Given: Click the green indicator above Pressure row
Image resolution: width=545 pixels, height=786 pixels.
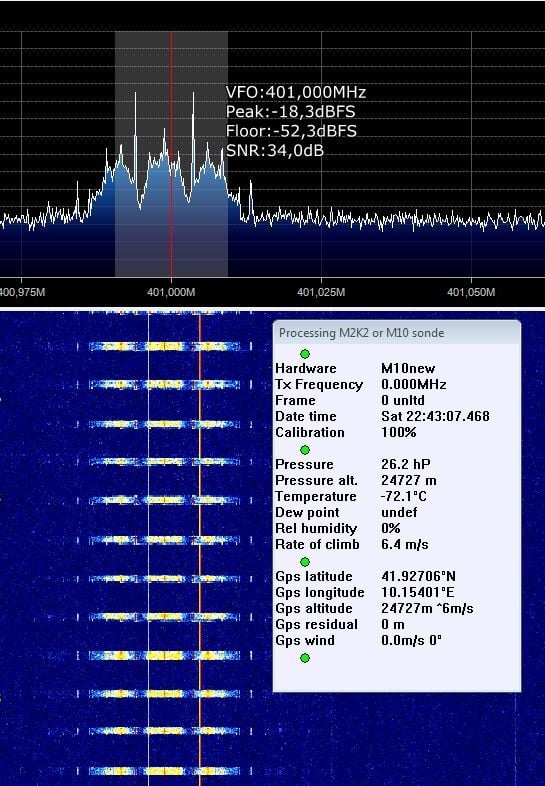Looking at the screenshot, I should [305, 450].
